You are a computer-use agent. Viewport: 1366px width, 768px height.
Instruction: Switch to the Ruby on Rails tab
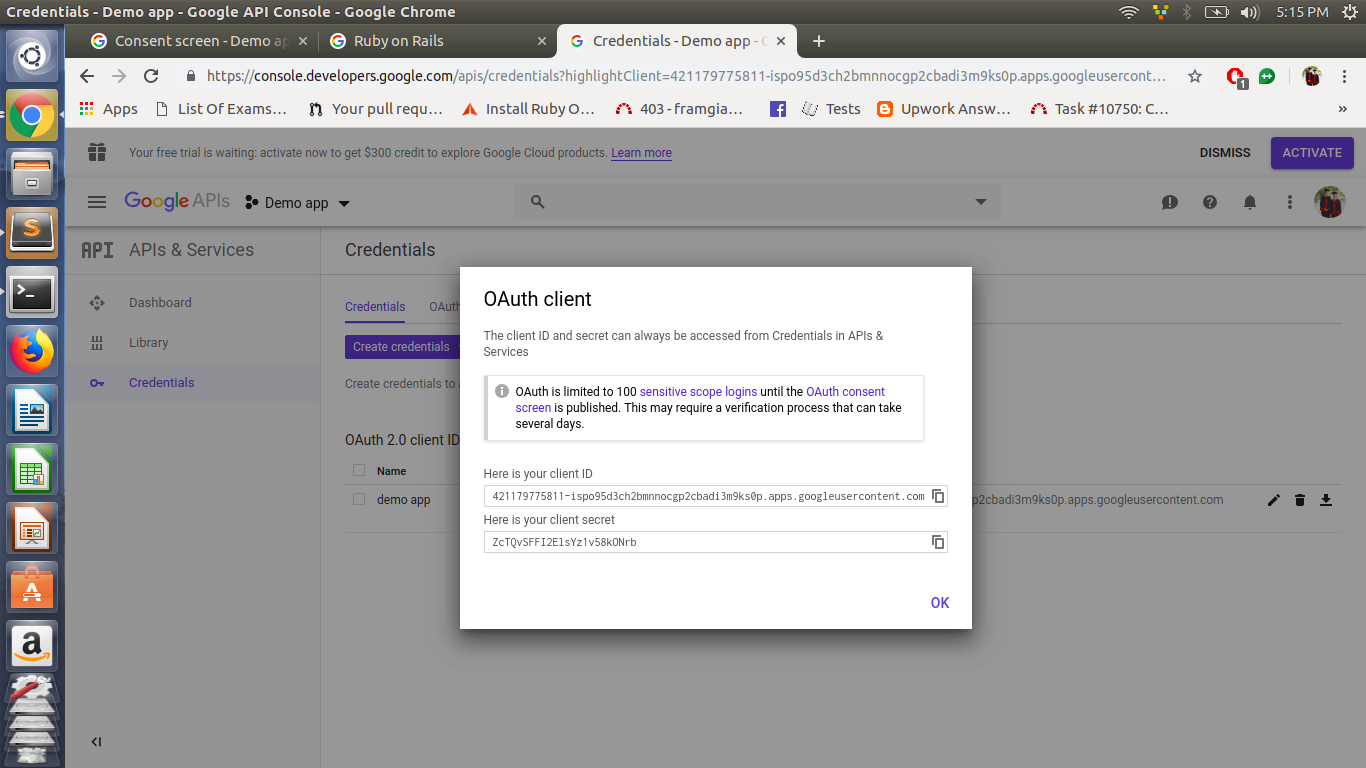[x=438, y=41]
